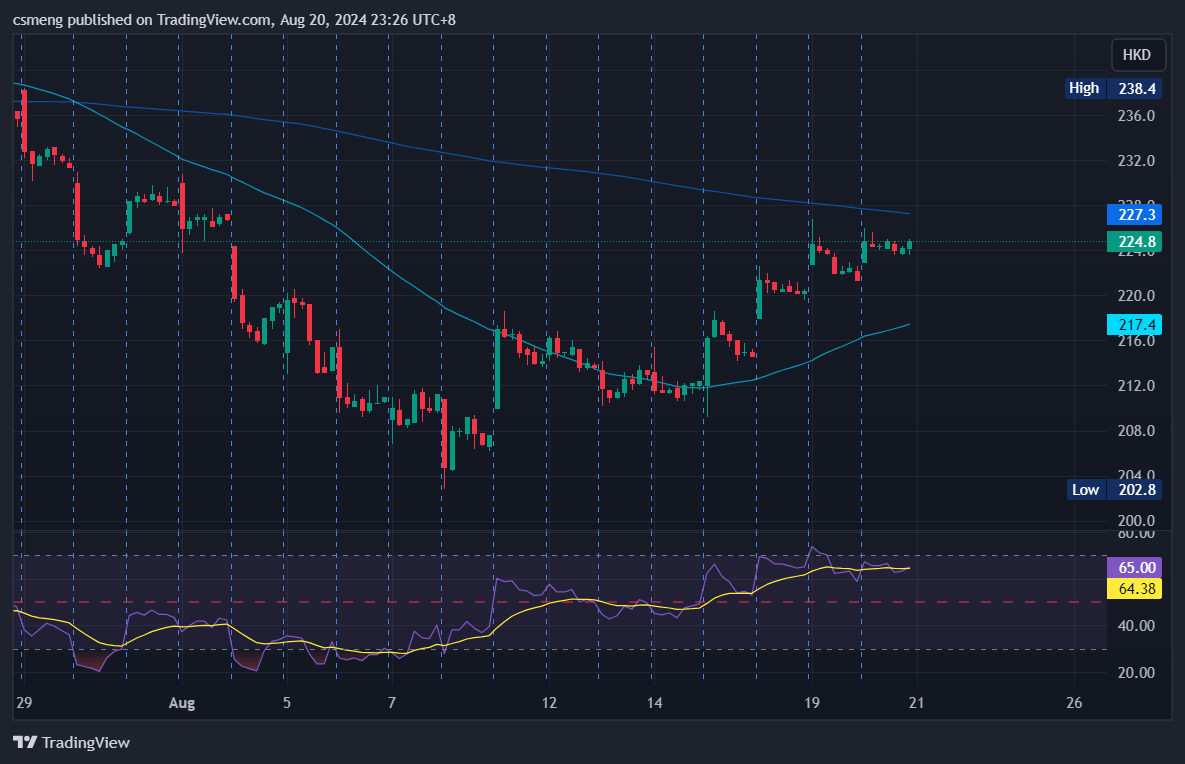This screenshot has height=764, width=1185.
Task: Click the Low 202.8 price label
Action: (1113, 490)
